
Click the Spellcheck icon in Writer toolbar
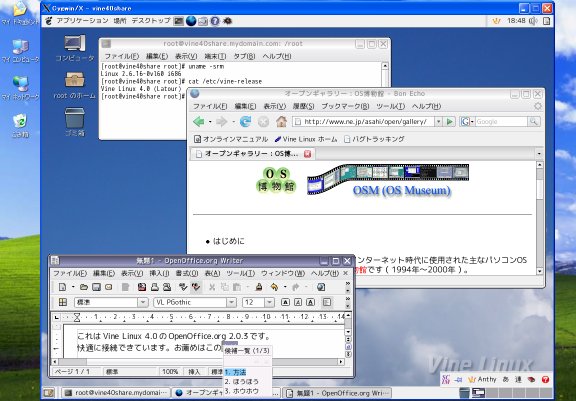click(x=183, y=287)
